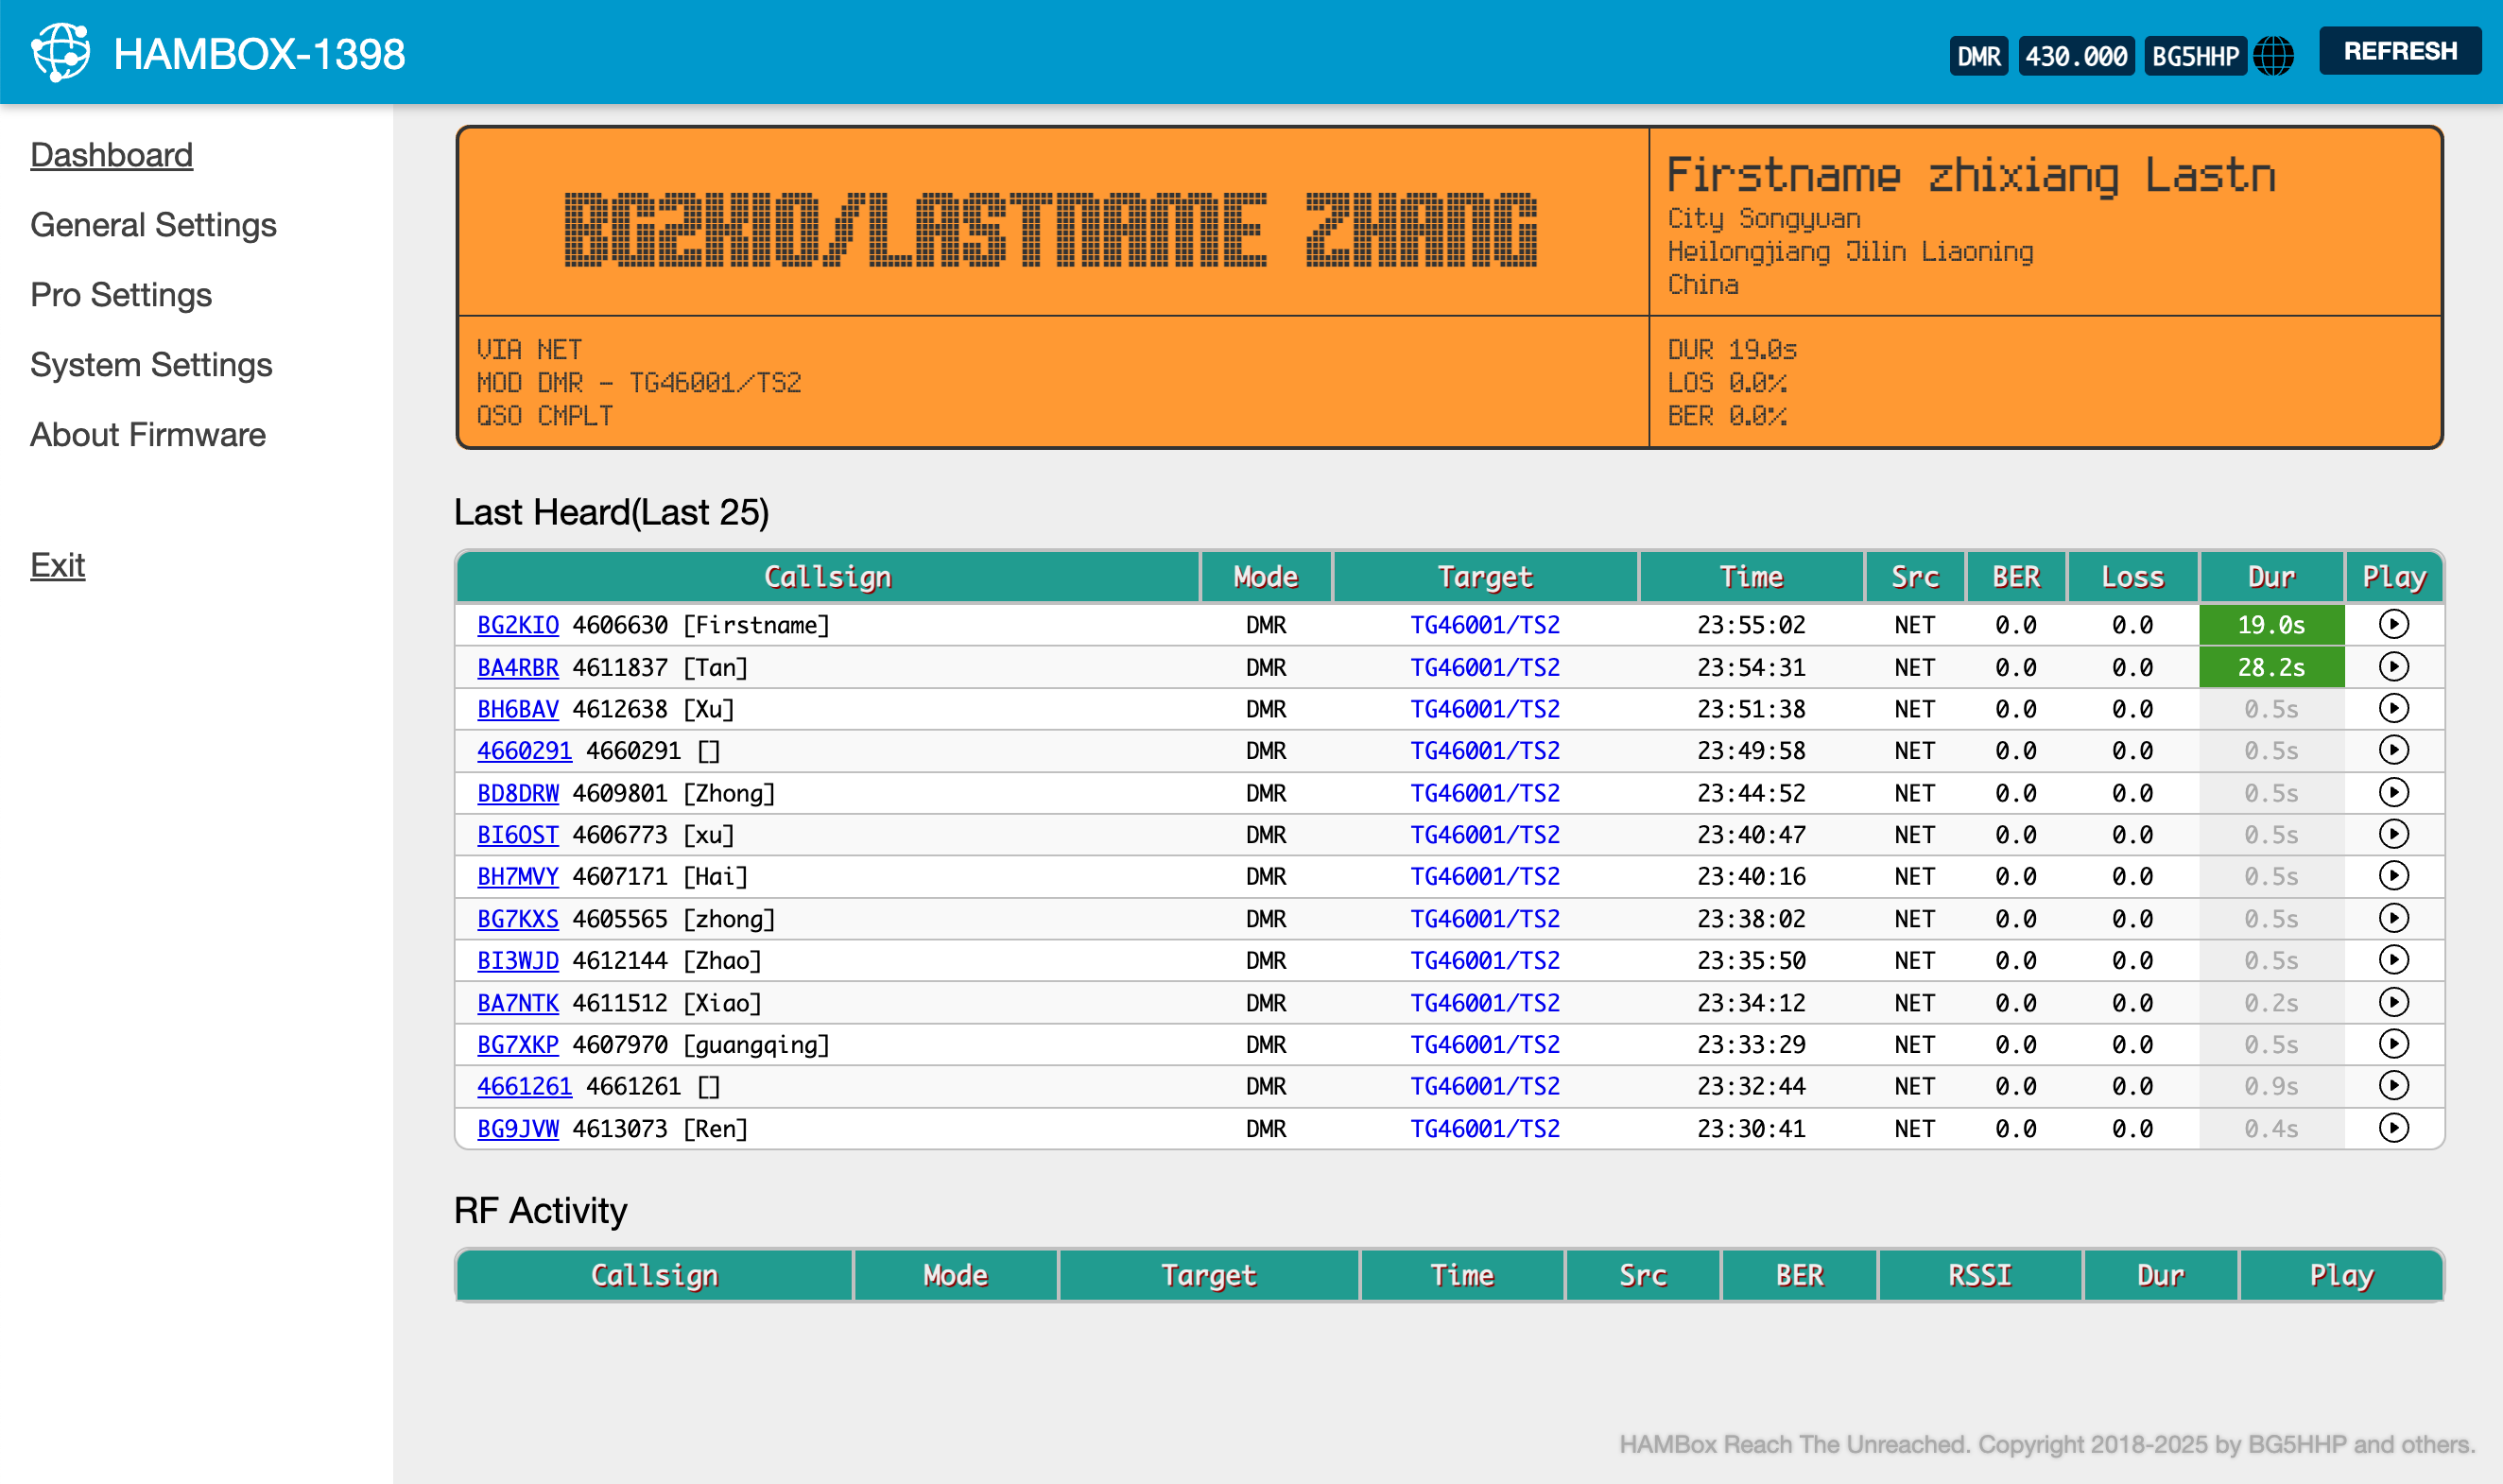
Task: Play the 4661261 row recording
Action: (x=2393, y=1086)
